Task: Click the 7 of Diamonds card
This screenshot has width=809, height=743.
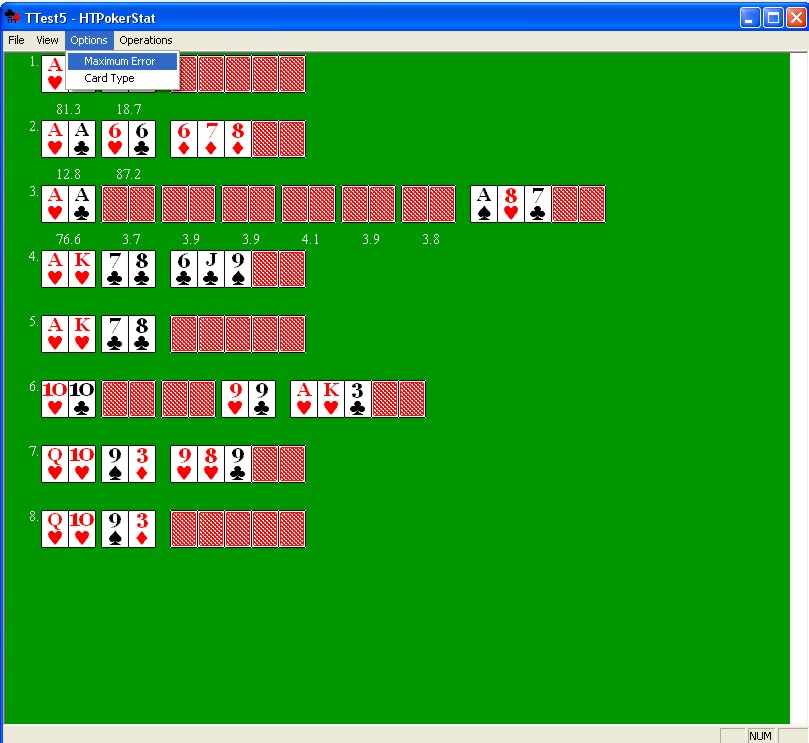Action: 211,139
